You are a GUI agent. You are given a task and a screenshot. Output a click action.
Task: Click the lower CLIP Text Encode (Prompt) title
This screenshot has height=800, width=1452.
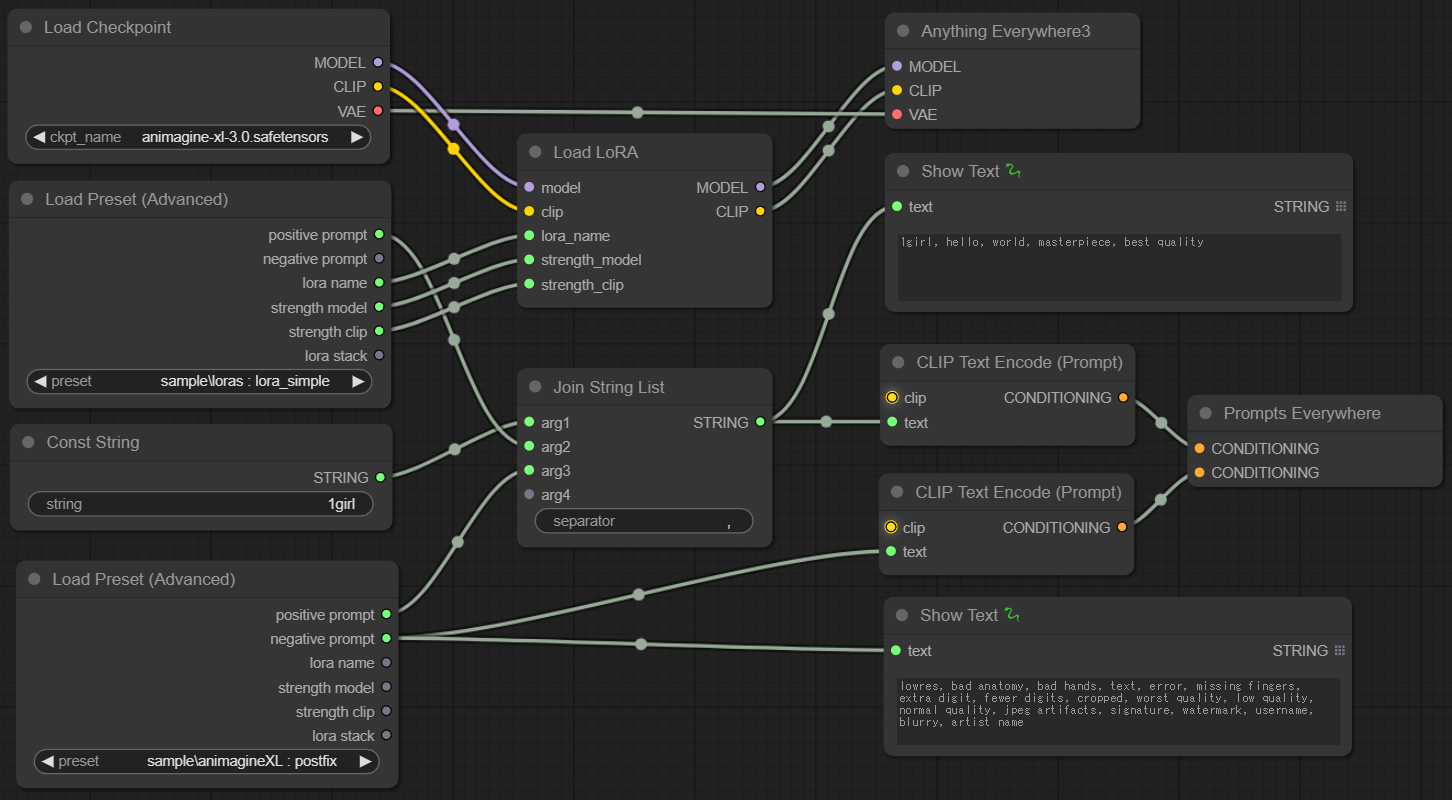(x=1018, y=492)
